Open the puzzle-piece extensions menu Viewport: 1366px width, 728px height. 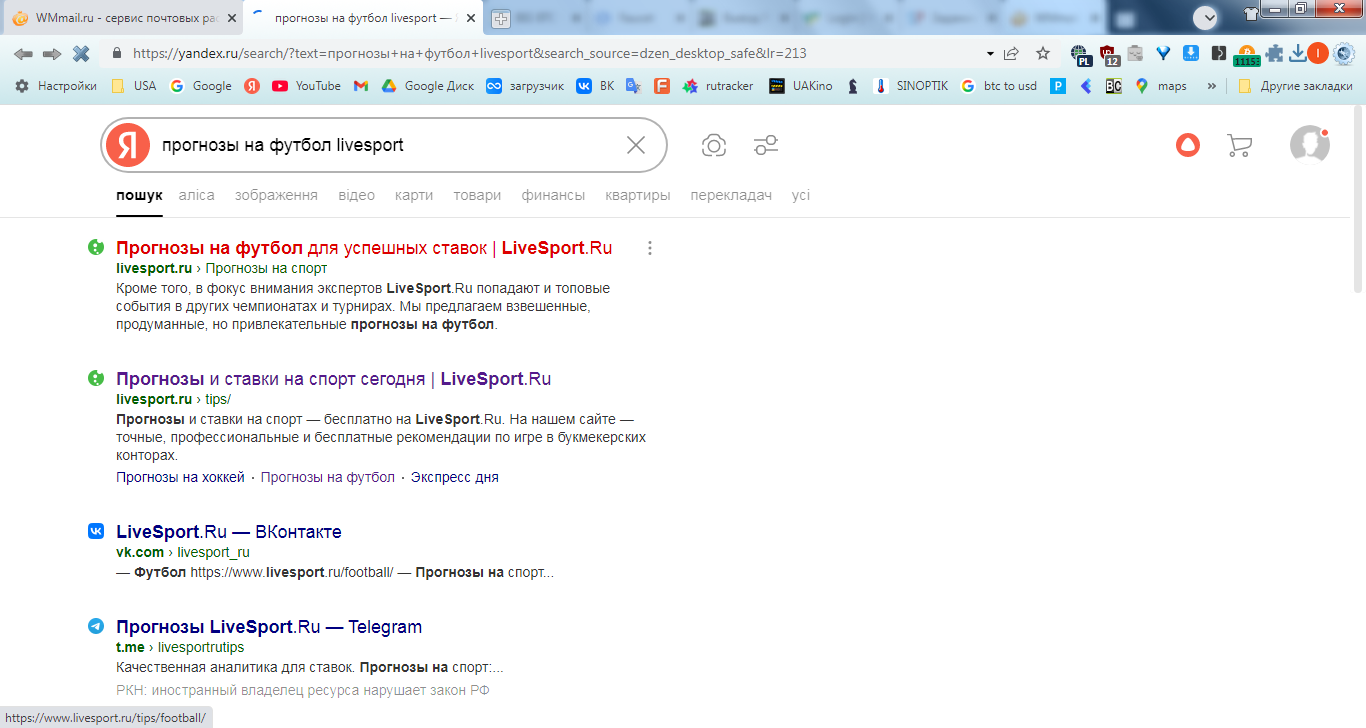pos(1275,54)
